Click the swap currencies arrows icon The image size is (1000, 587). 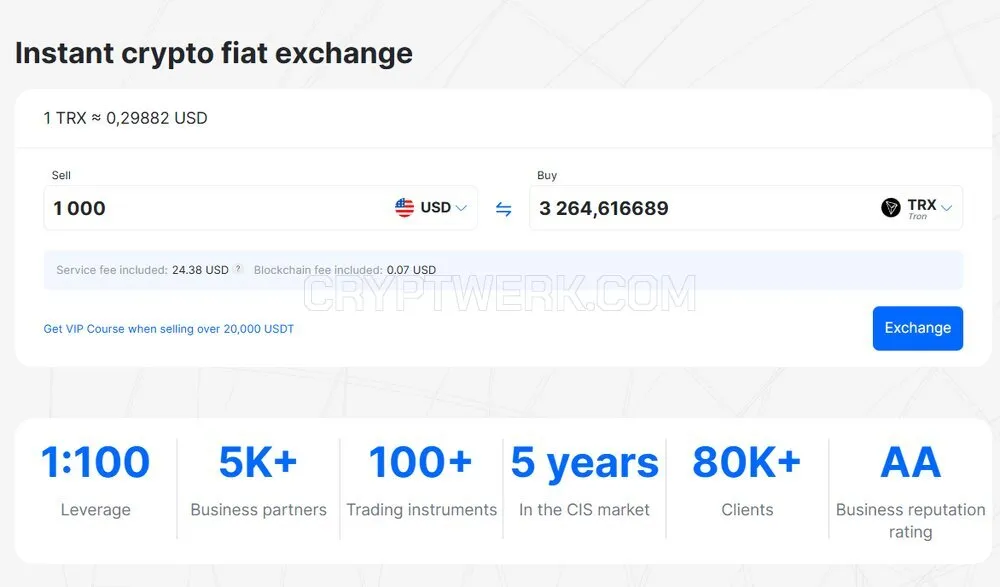(503, 209)
